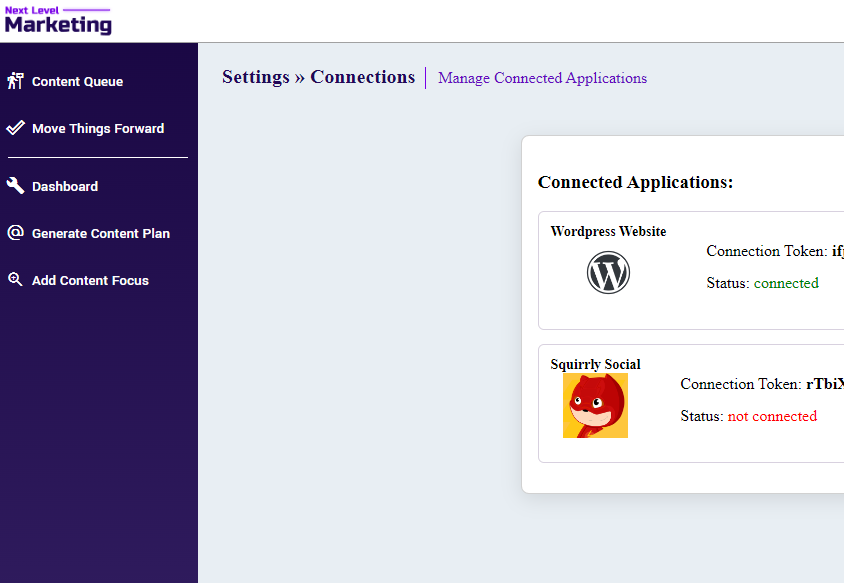Click the red not connected status
Viewport: 844px width, 583px height.
click(x=772, y=416)
